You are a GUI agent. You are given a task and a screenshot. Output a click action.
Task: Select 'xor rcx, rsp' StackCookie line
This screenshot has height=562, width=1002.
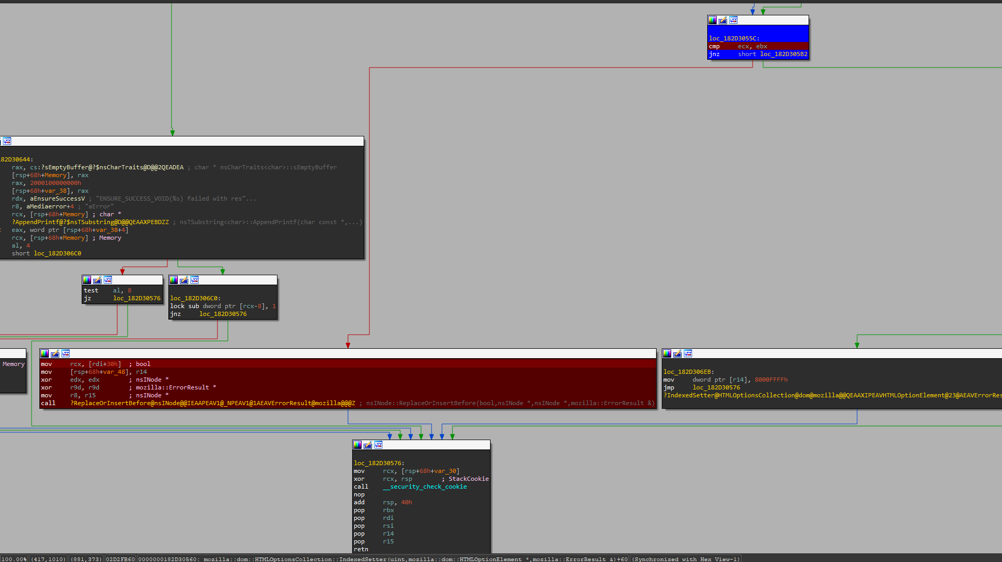click(x=421, y=479)
